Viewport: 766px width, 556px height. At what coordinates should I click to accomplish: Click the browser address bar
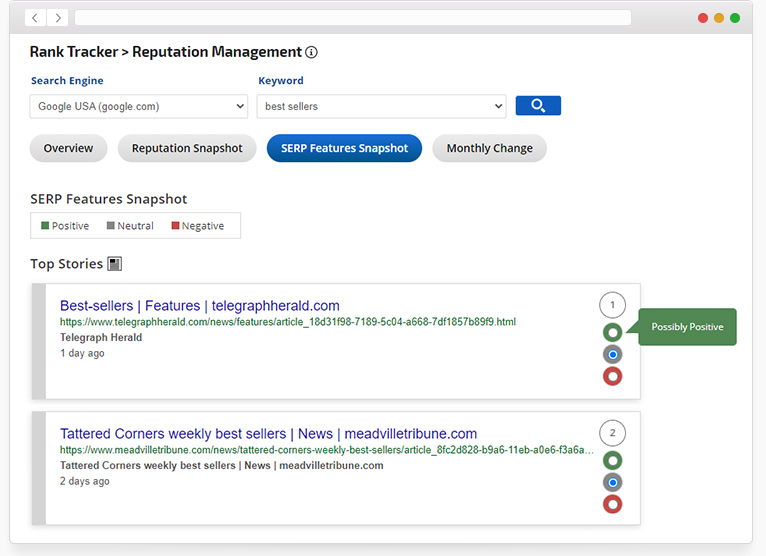[x=352, y=18]
